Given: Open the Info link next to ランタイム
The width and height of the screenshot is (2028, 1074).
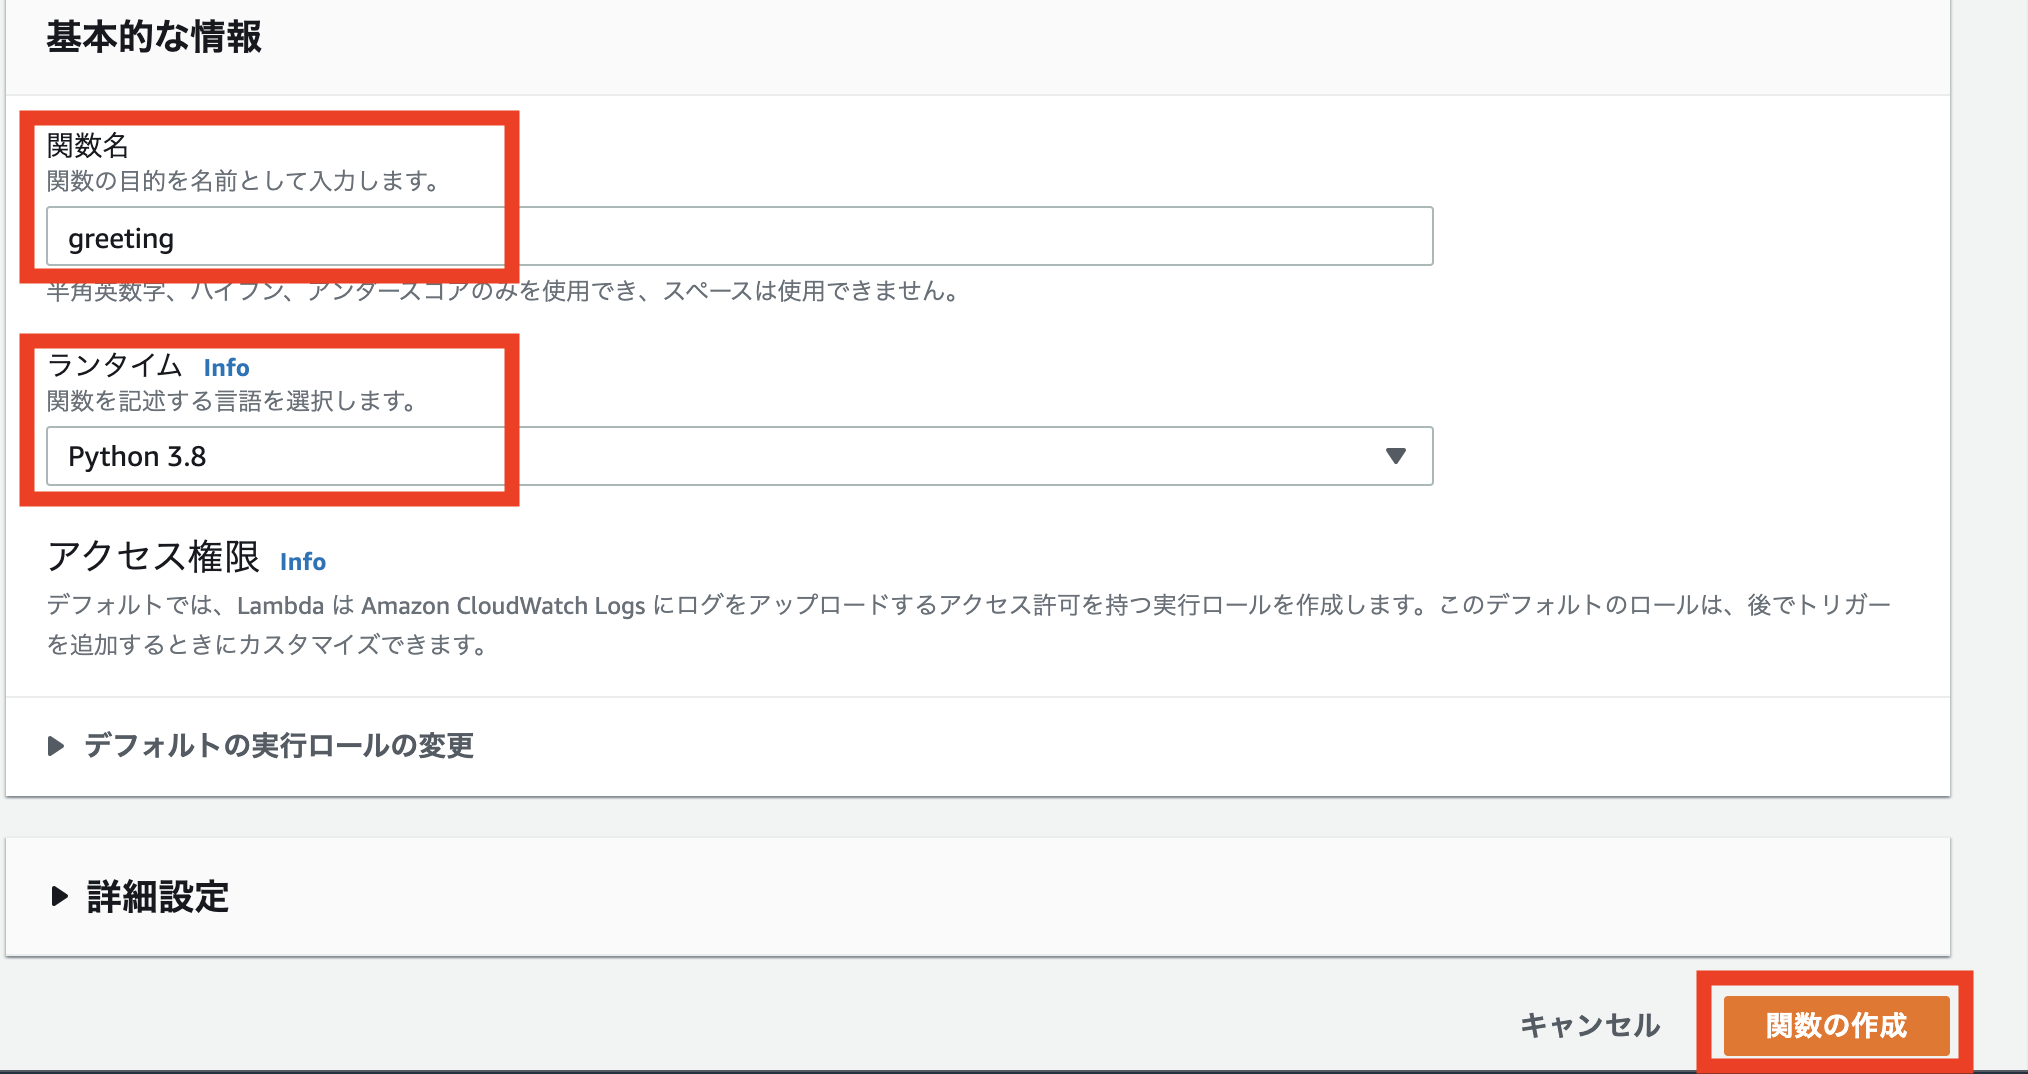Looking at the screenshot, I should pyautogui.click(x=226, y=368).
